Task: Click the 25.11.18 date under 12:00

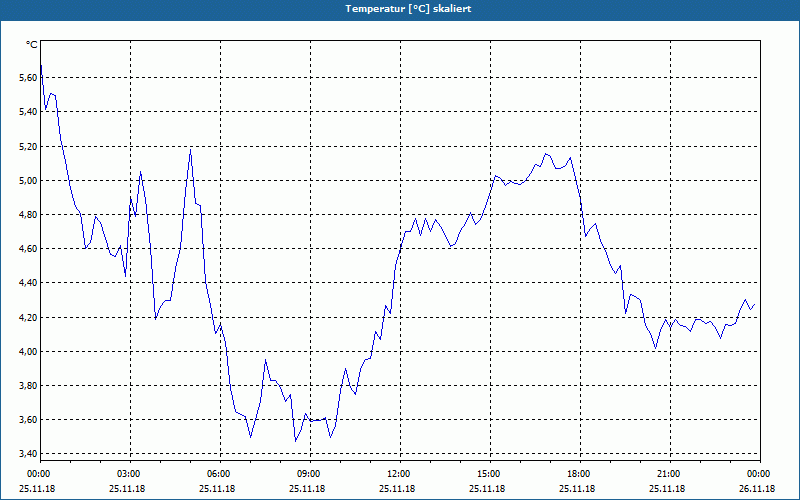Action: [x=397, y=489]
